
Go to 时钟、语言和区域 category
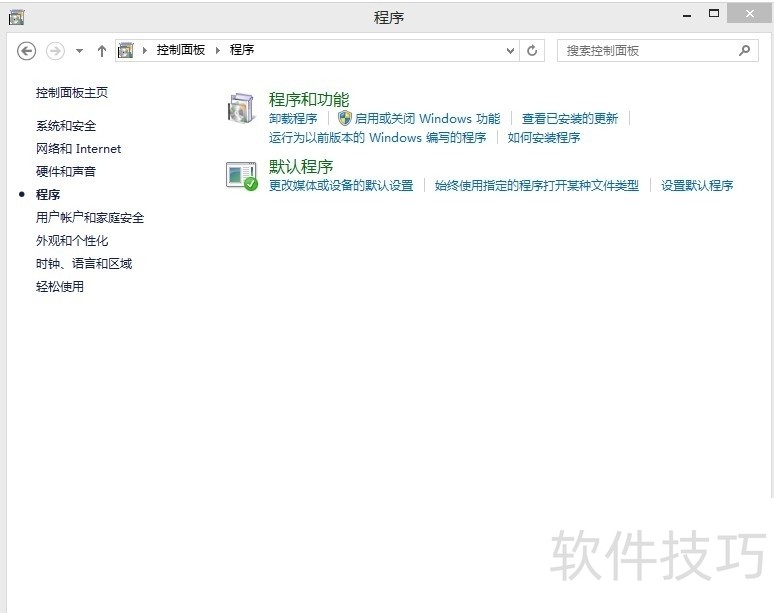click(84, 264)
